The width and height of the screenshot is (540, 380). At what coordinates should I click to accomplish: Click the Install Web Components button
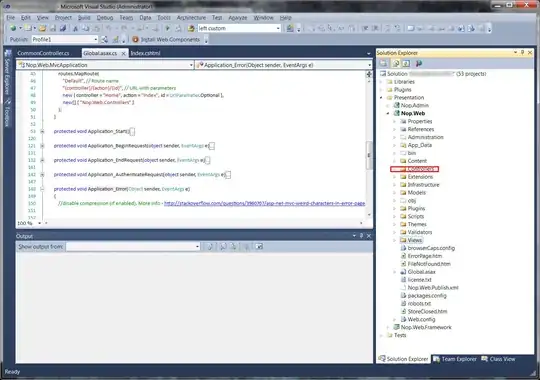pyautogui.click(x=166, y=39)
